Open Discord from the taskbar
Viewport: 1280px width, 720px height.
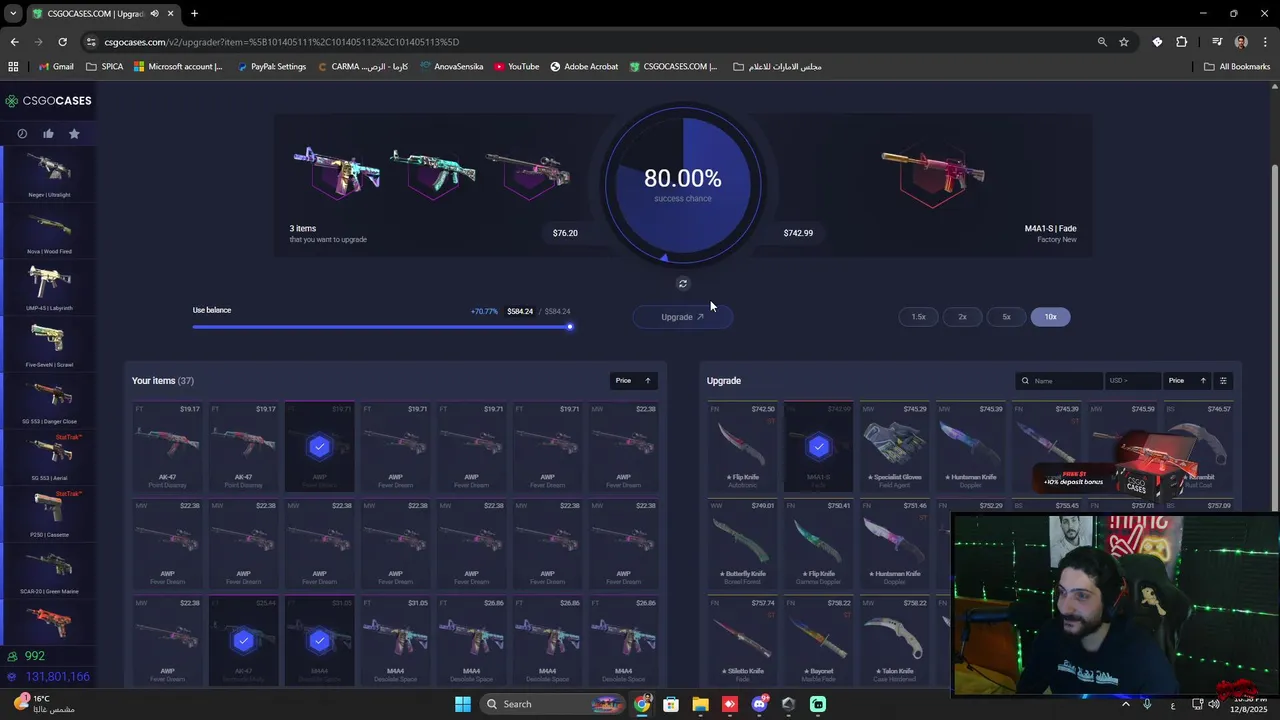point(759,704)
